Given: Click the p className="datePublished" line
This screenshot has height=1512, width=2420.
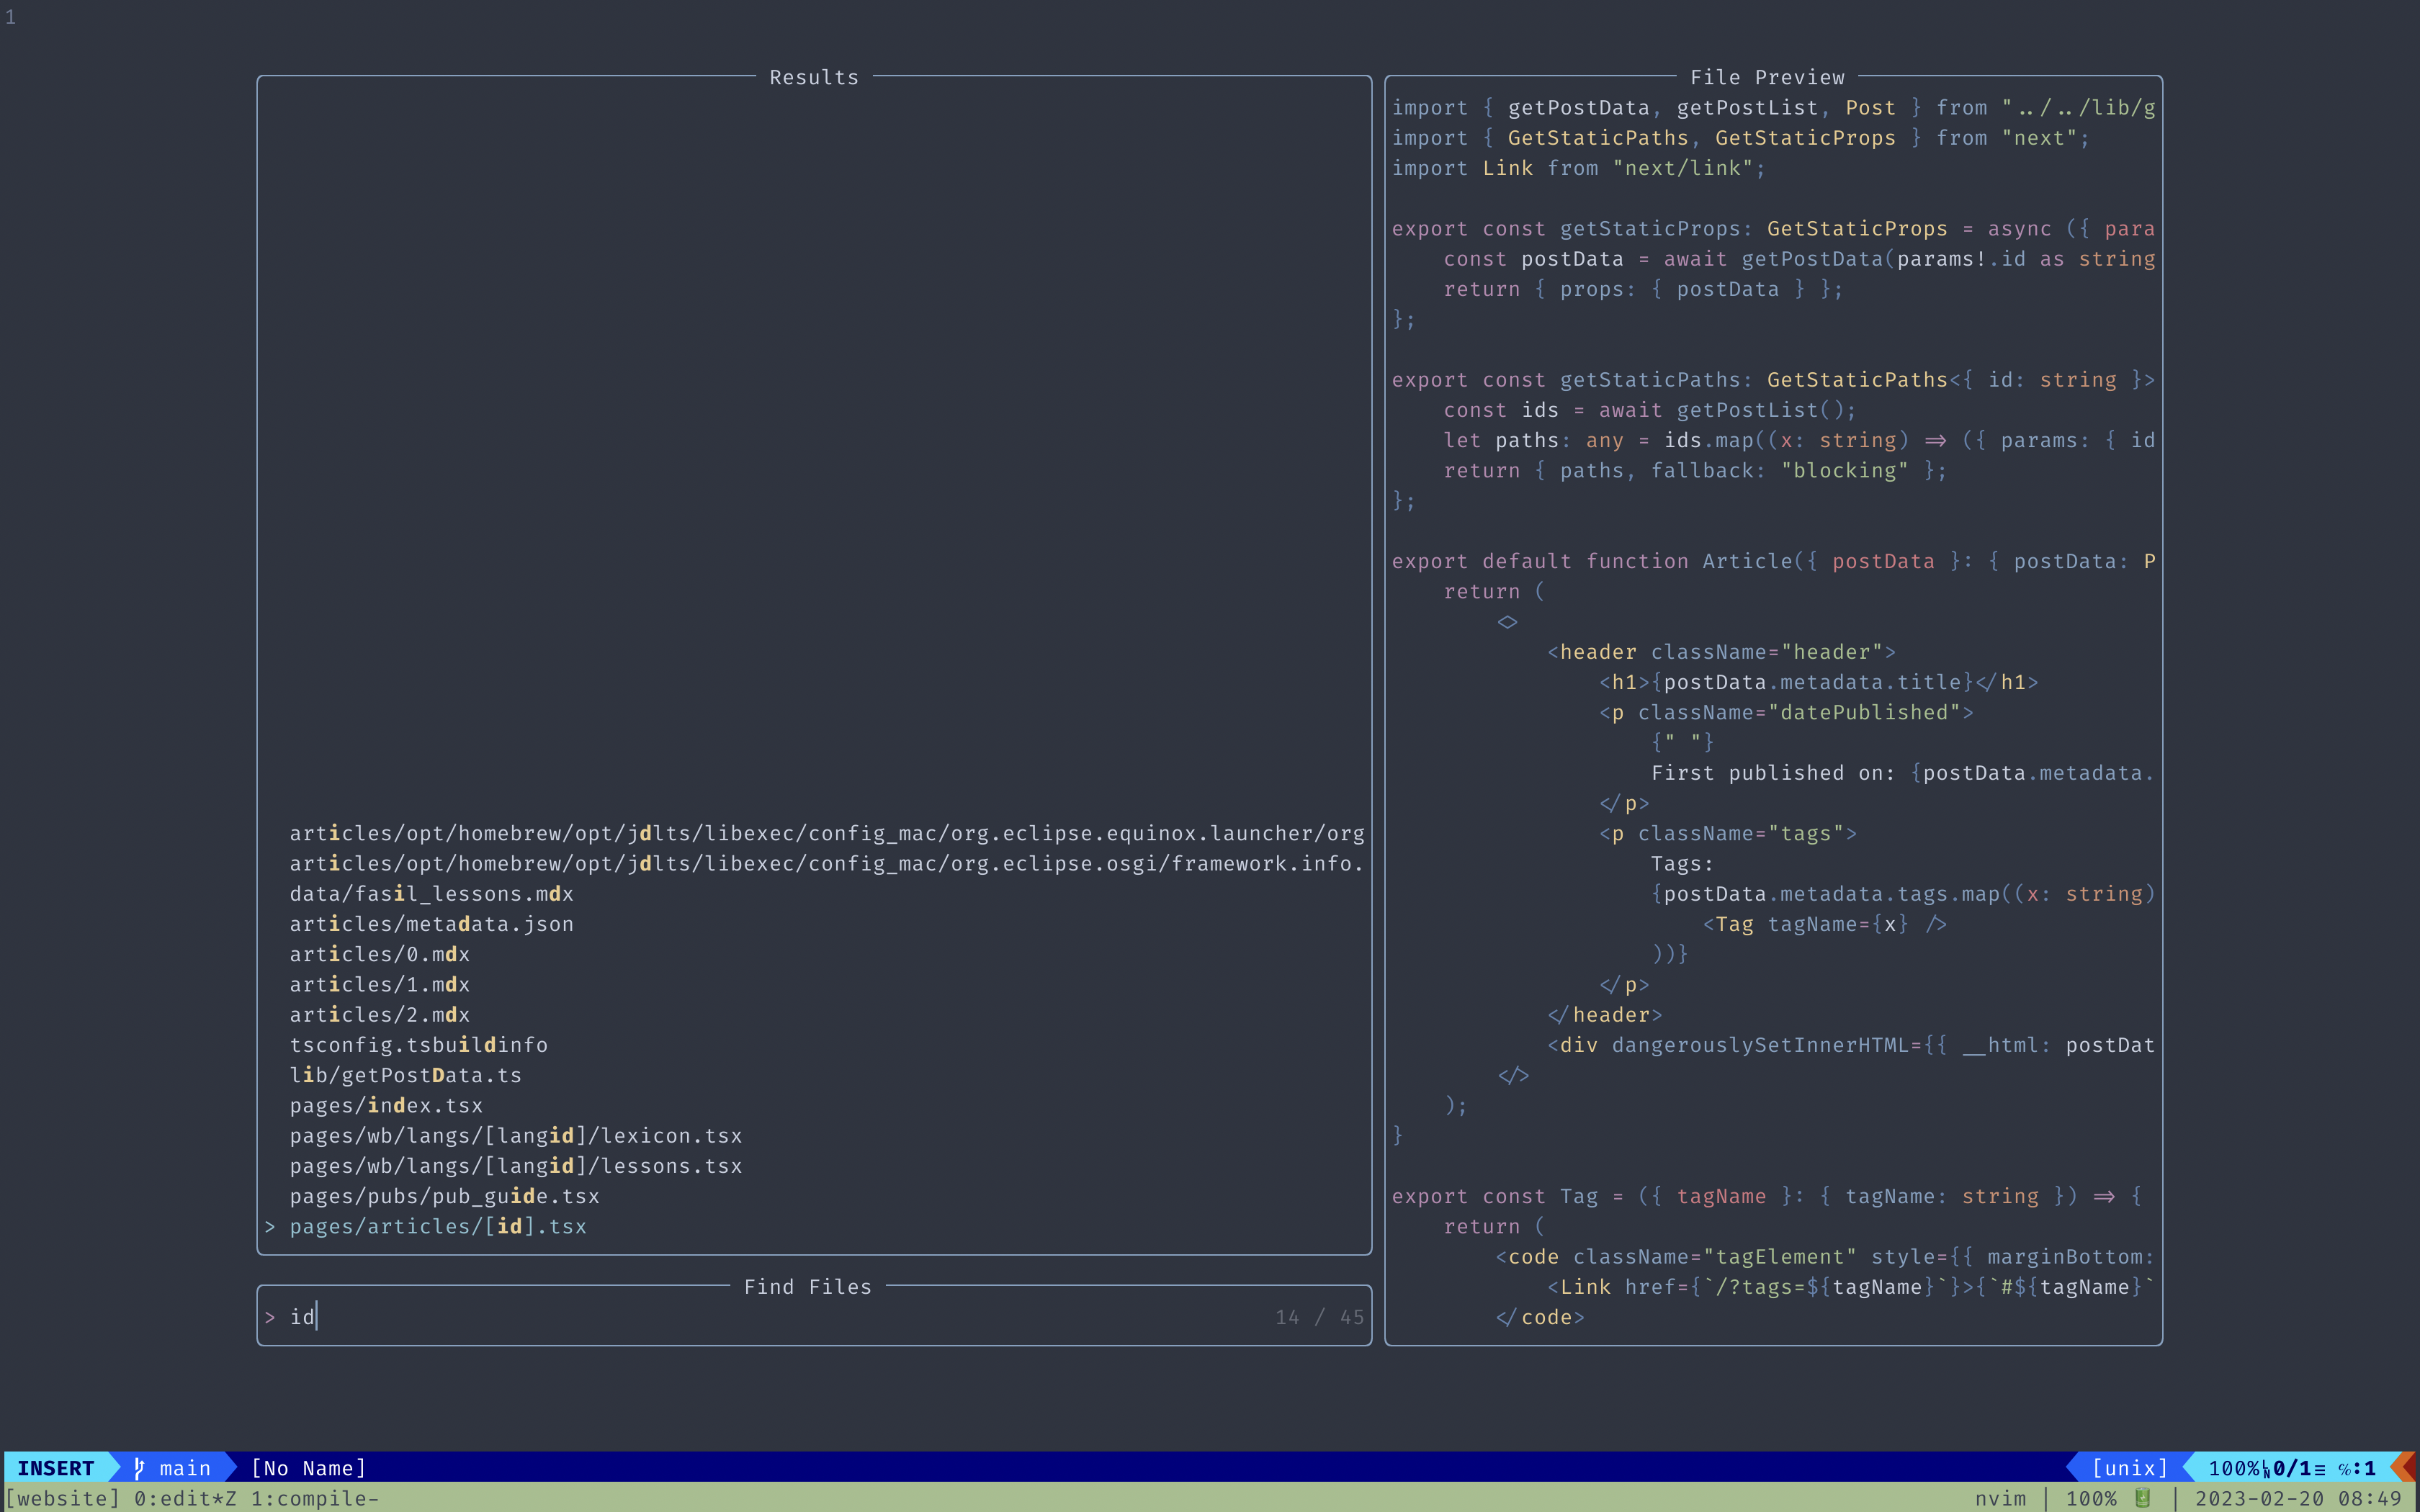Looking at the screenshot, I should coord(1786,712).
